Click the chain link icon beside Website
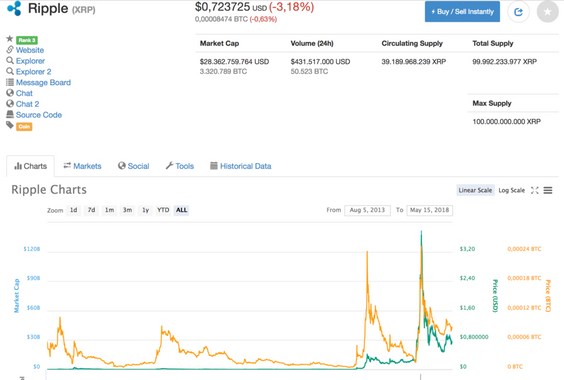 tap(10, 49)
